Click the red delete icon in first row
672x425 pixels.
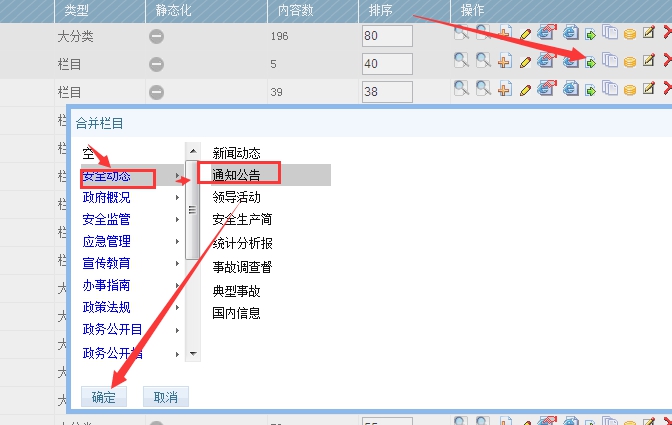[x=667, y=35]
